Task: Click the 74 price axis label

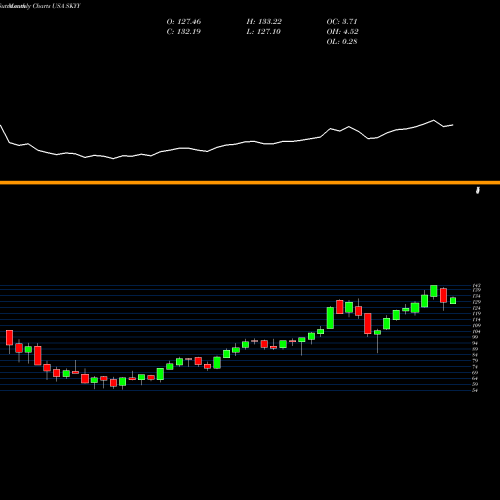Action: point(475,367)
